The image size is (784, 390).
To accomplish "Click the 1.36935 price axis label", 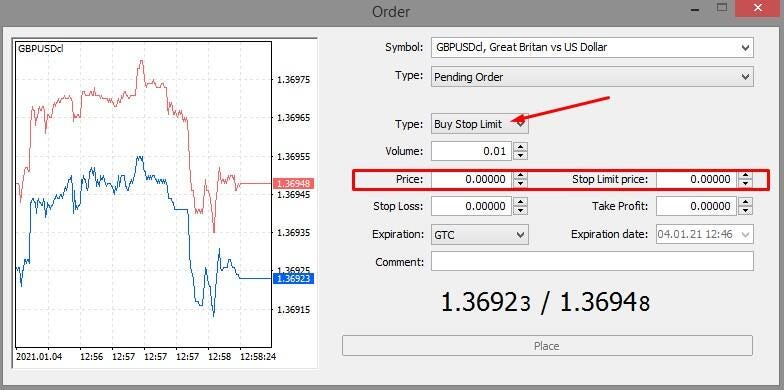I will tap(294, 232).
